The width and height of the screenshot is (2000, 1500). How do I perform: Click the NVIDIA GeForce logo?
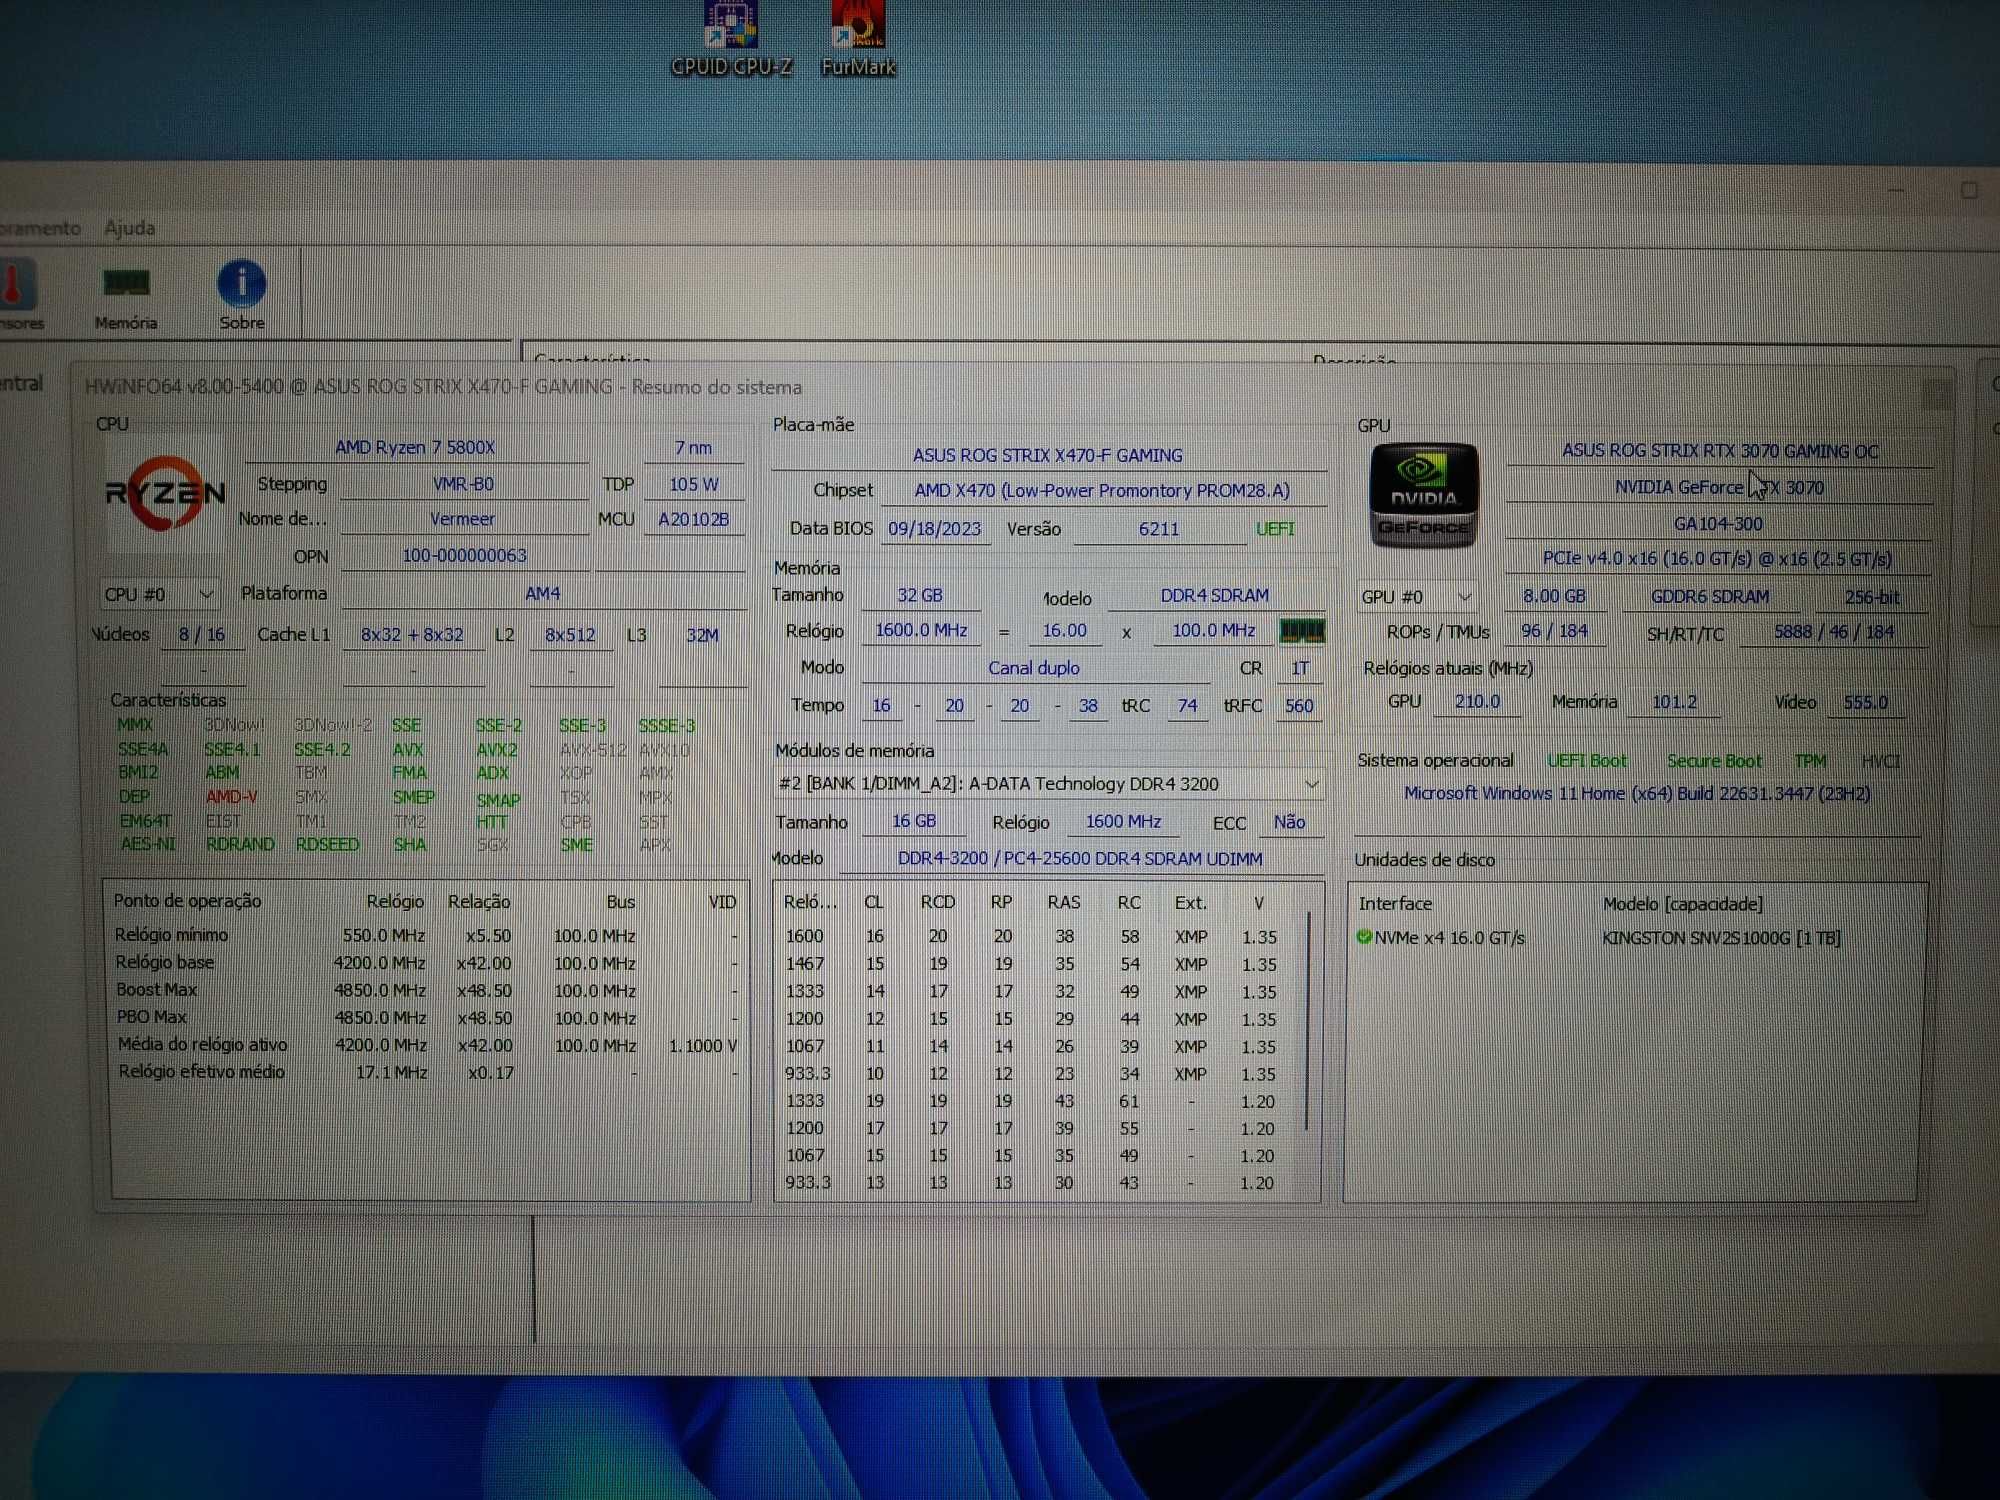tap(1423, 496)
